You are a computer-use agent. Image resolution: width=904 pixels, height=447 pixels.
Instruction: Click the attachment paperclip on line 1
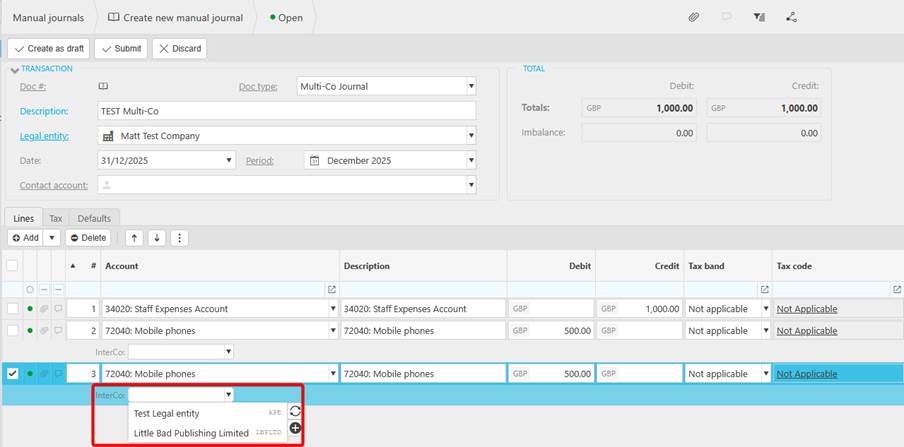point(44,309)
